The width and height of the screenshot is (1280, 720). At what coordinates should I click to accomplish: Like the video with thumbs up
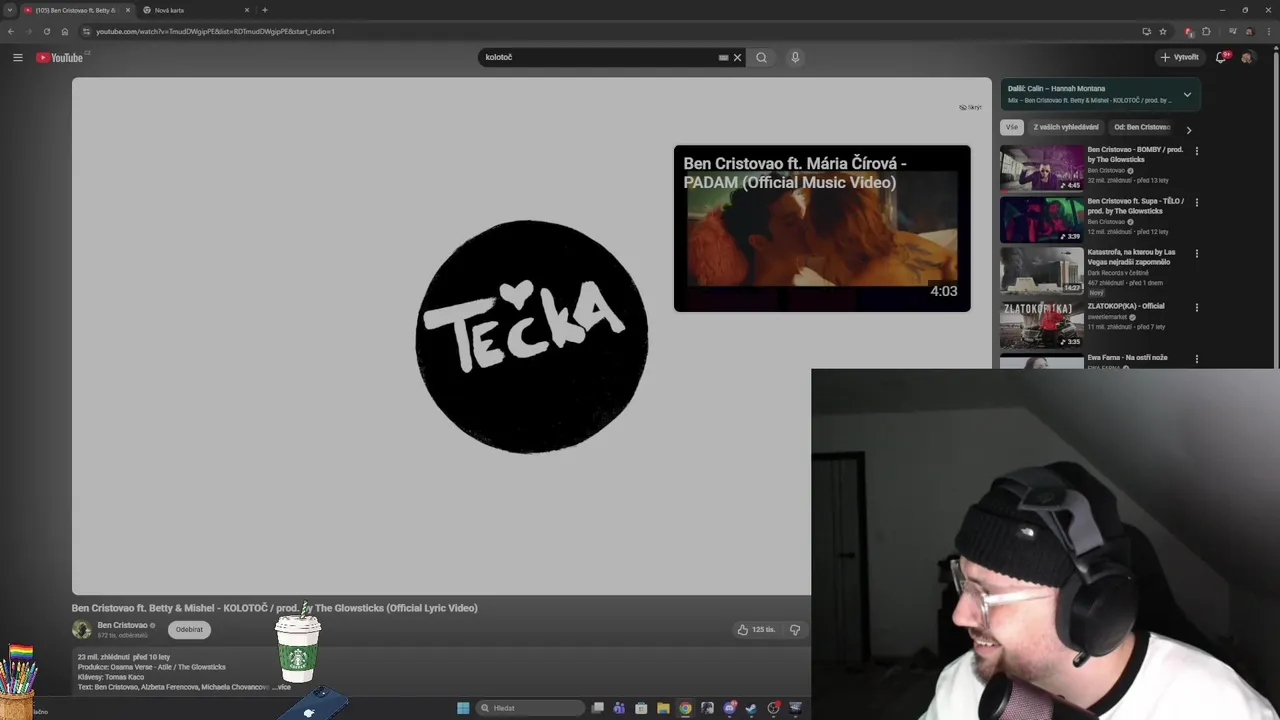point(756,630)
